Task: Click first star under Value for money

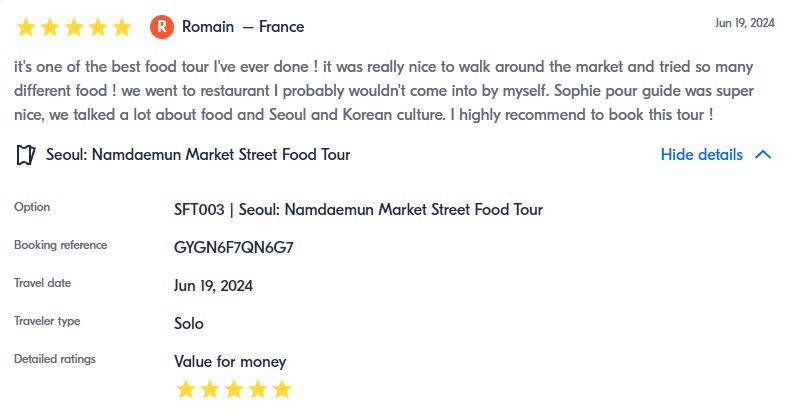Action: [x=185, y=389]
